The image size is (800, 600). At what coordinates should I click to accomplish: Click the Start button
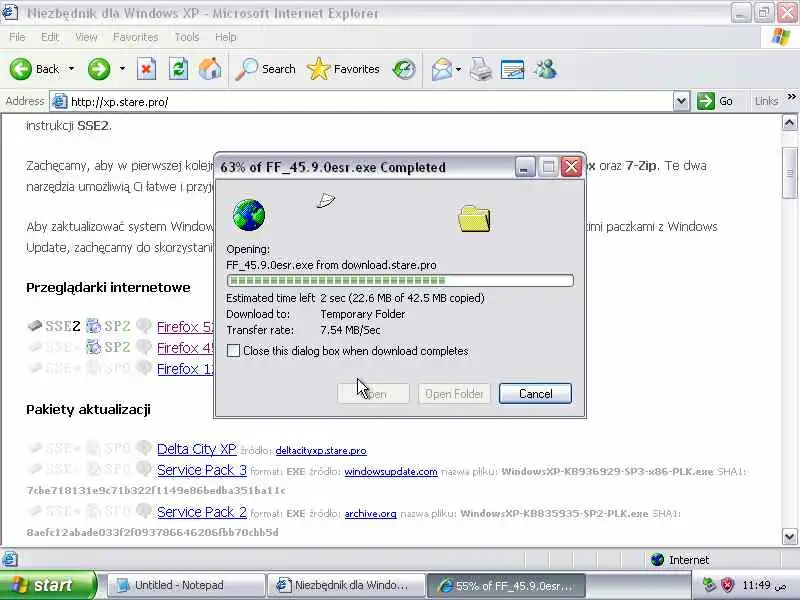click(x=47, y=585)
